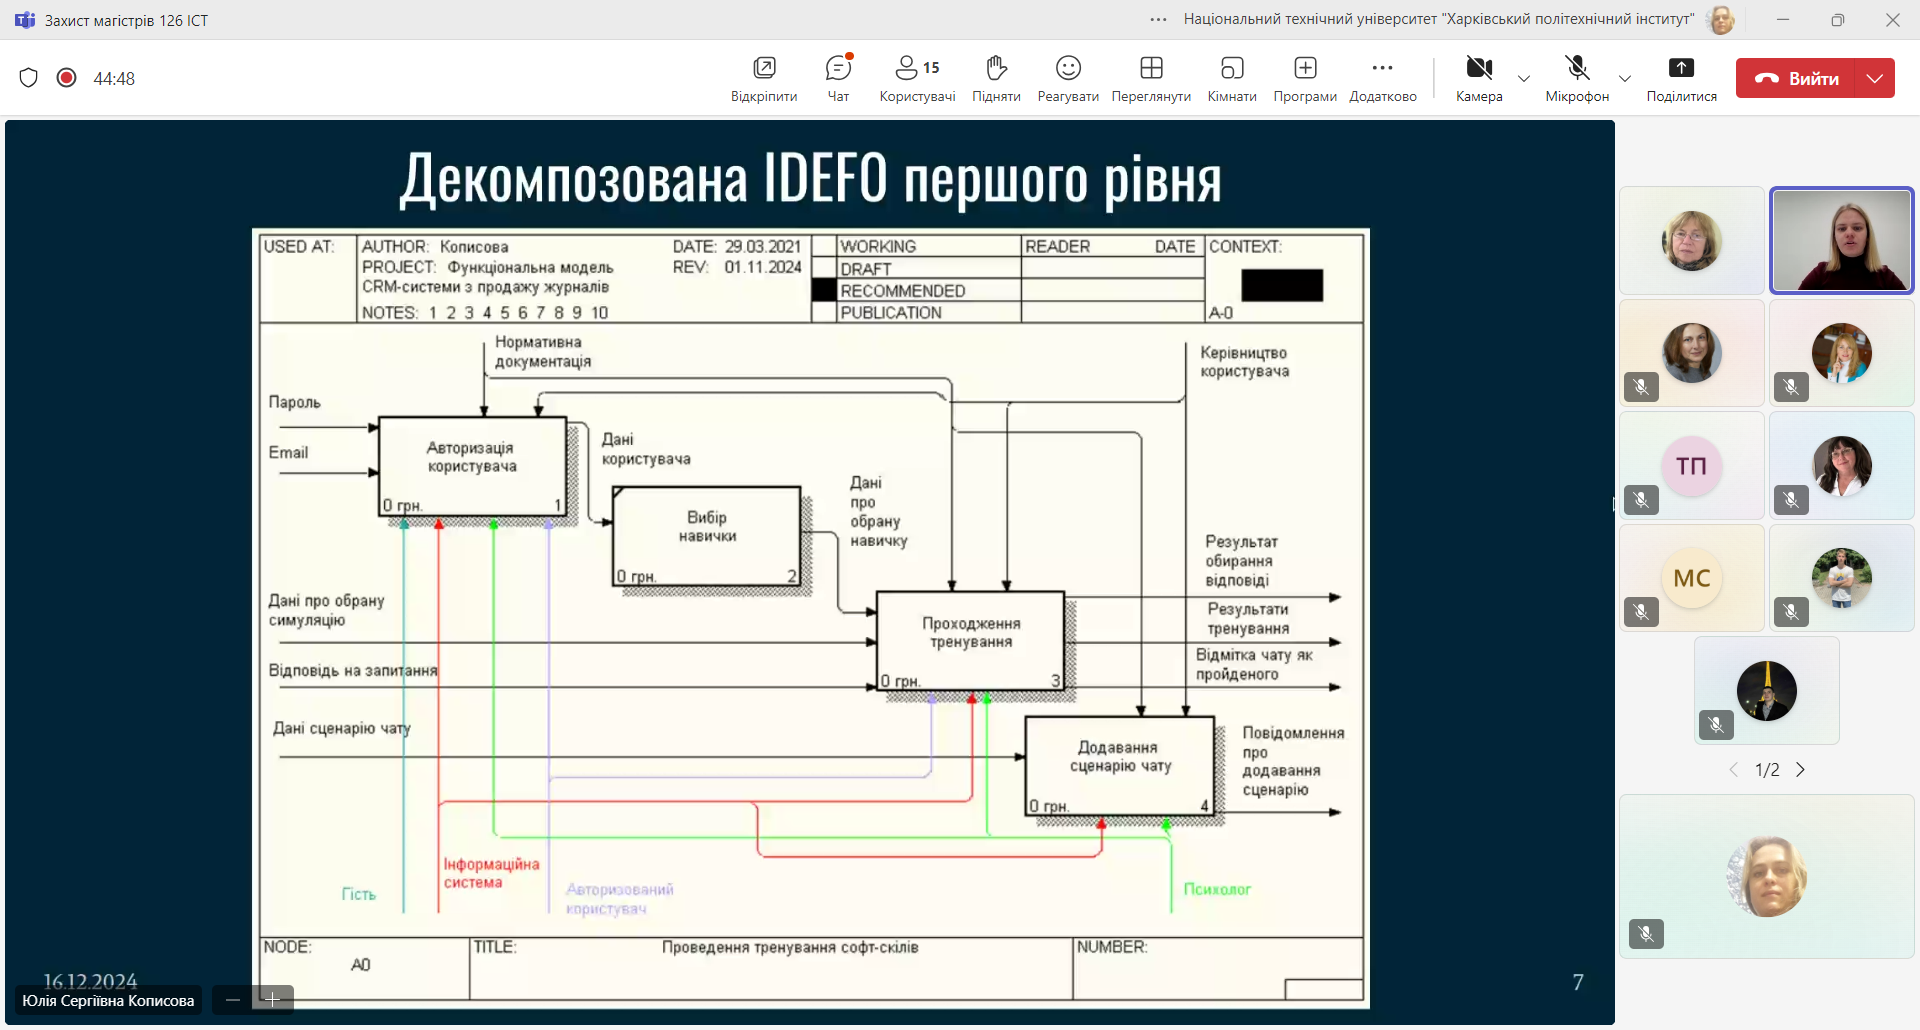Screen dimensions: 1920x1030
Task: Unmute the microphone
Action: click(1577, 70)
